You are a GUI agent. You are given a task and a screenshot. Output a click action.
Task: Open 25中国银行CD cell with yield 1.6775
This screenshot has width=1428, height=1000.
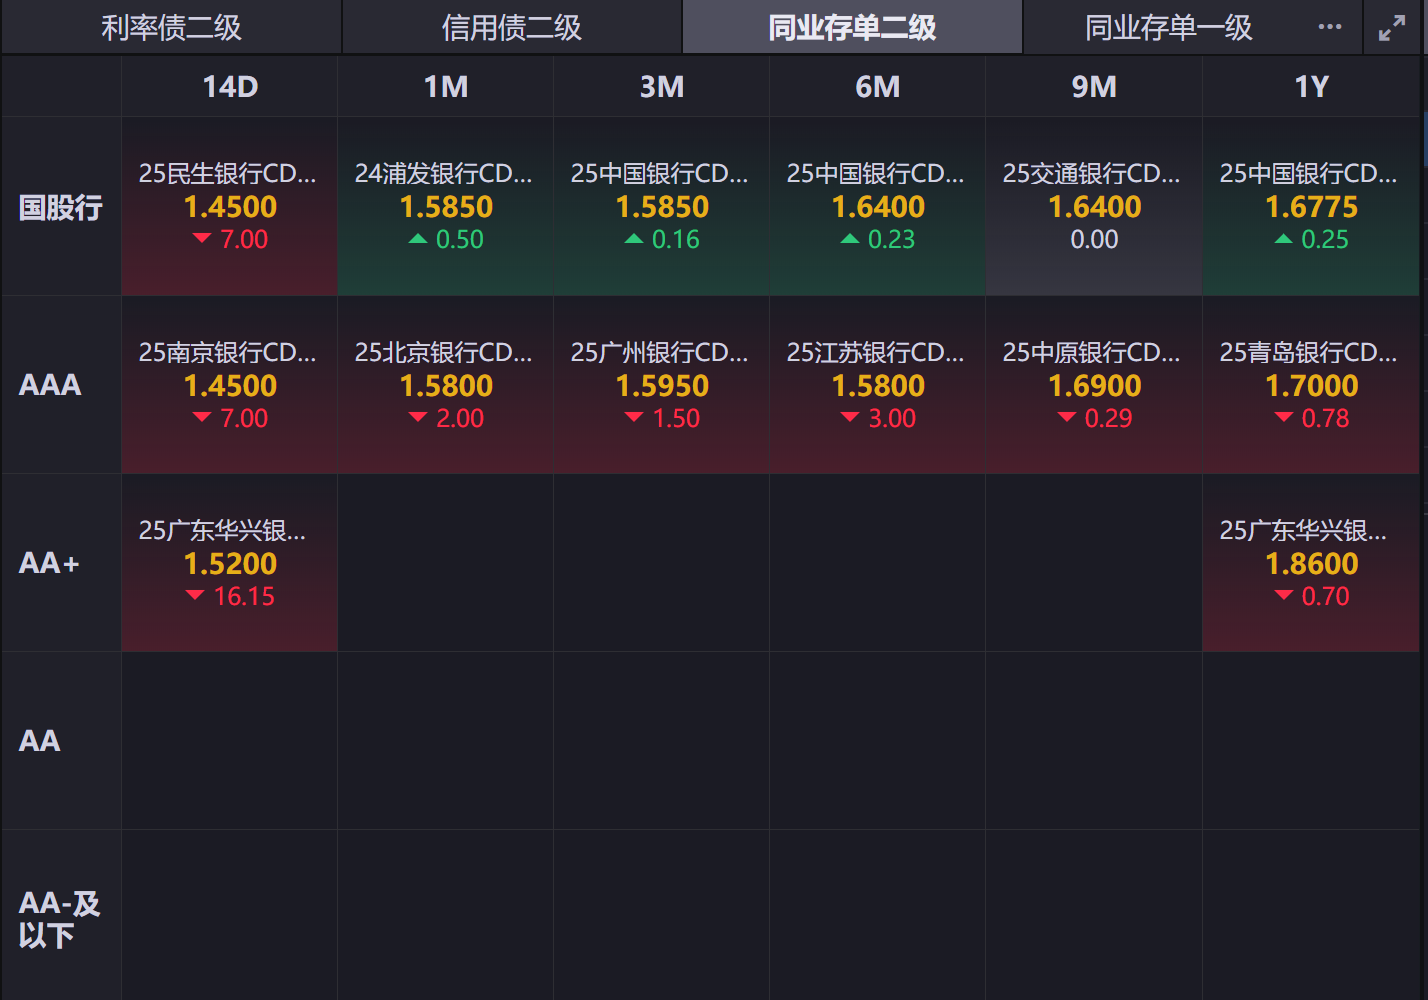(x=1311, y=207)
